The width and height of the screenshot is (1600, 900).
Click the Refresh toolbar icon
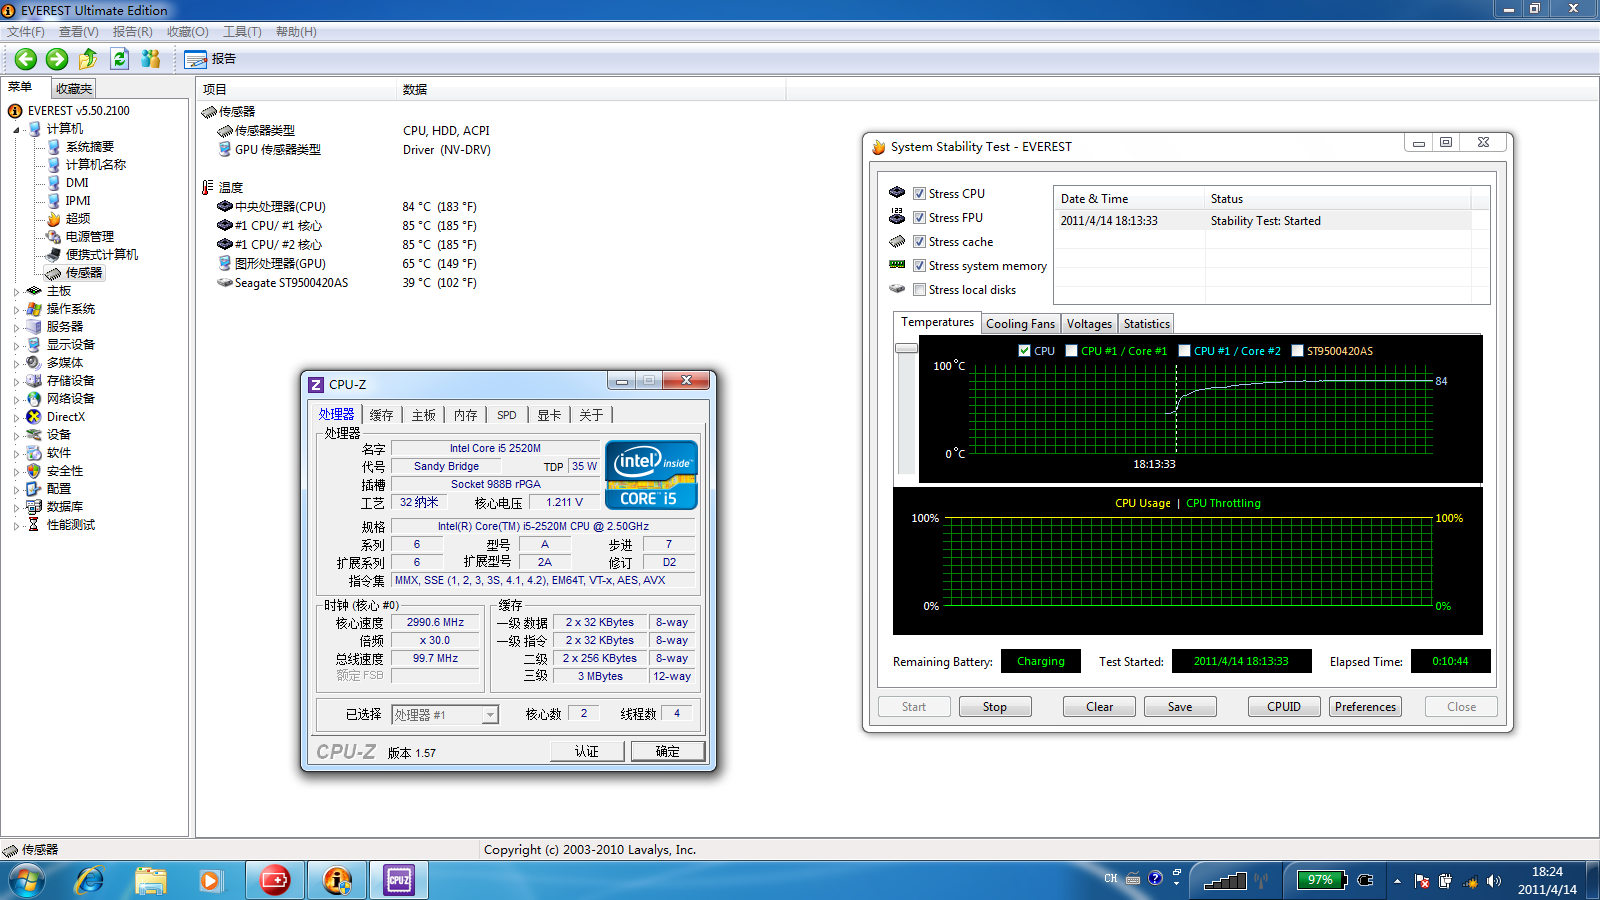pos(120,59)
